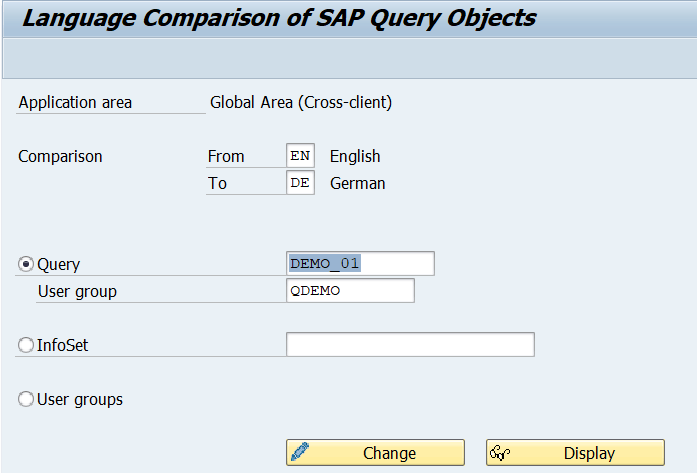Viewport: 697px width, 473px height.
Task: Click the 'Comparison' label
Action: [60, 156]
